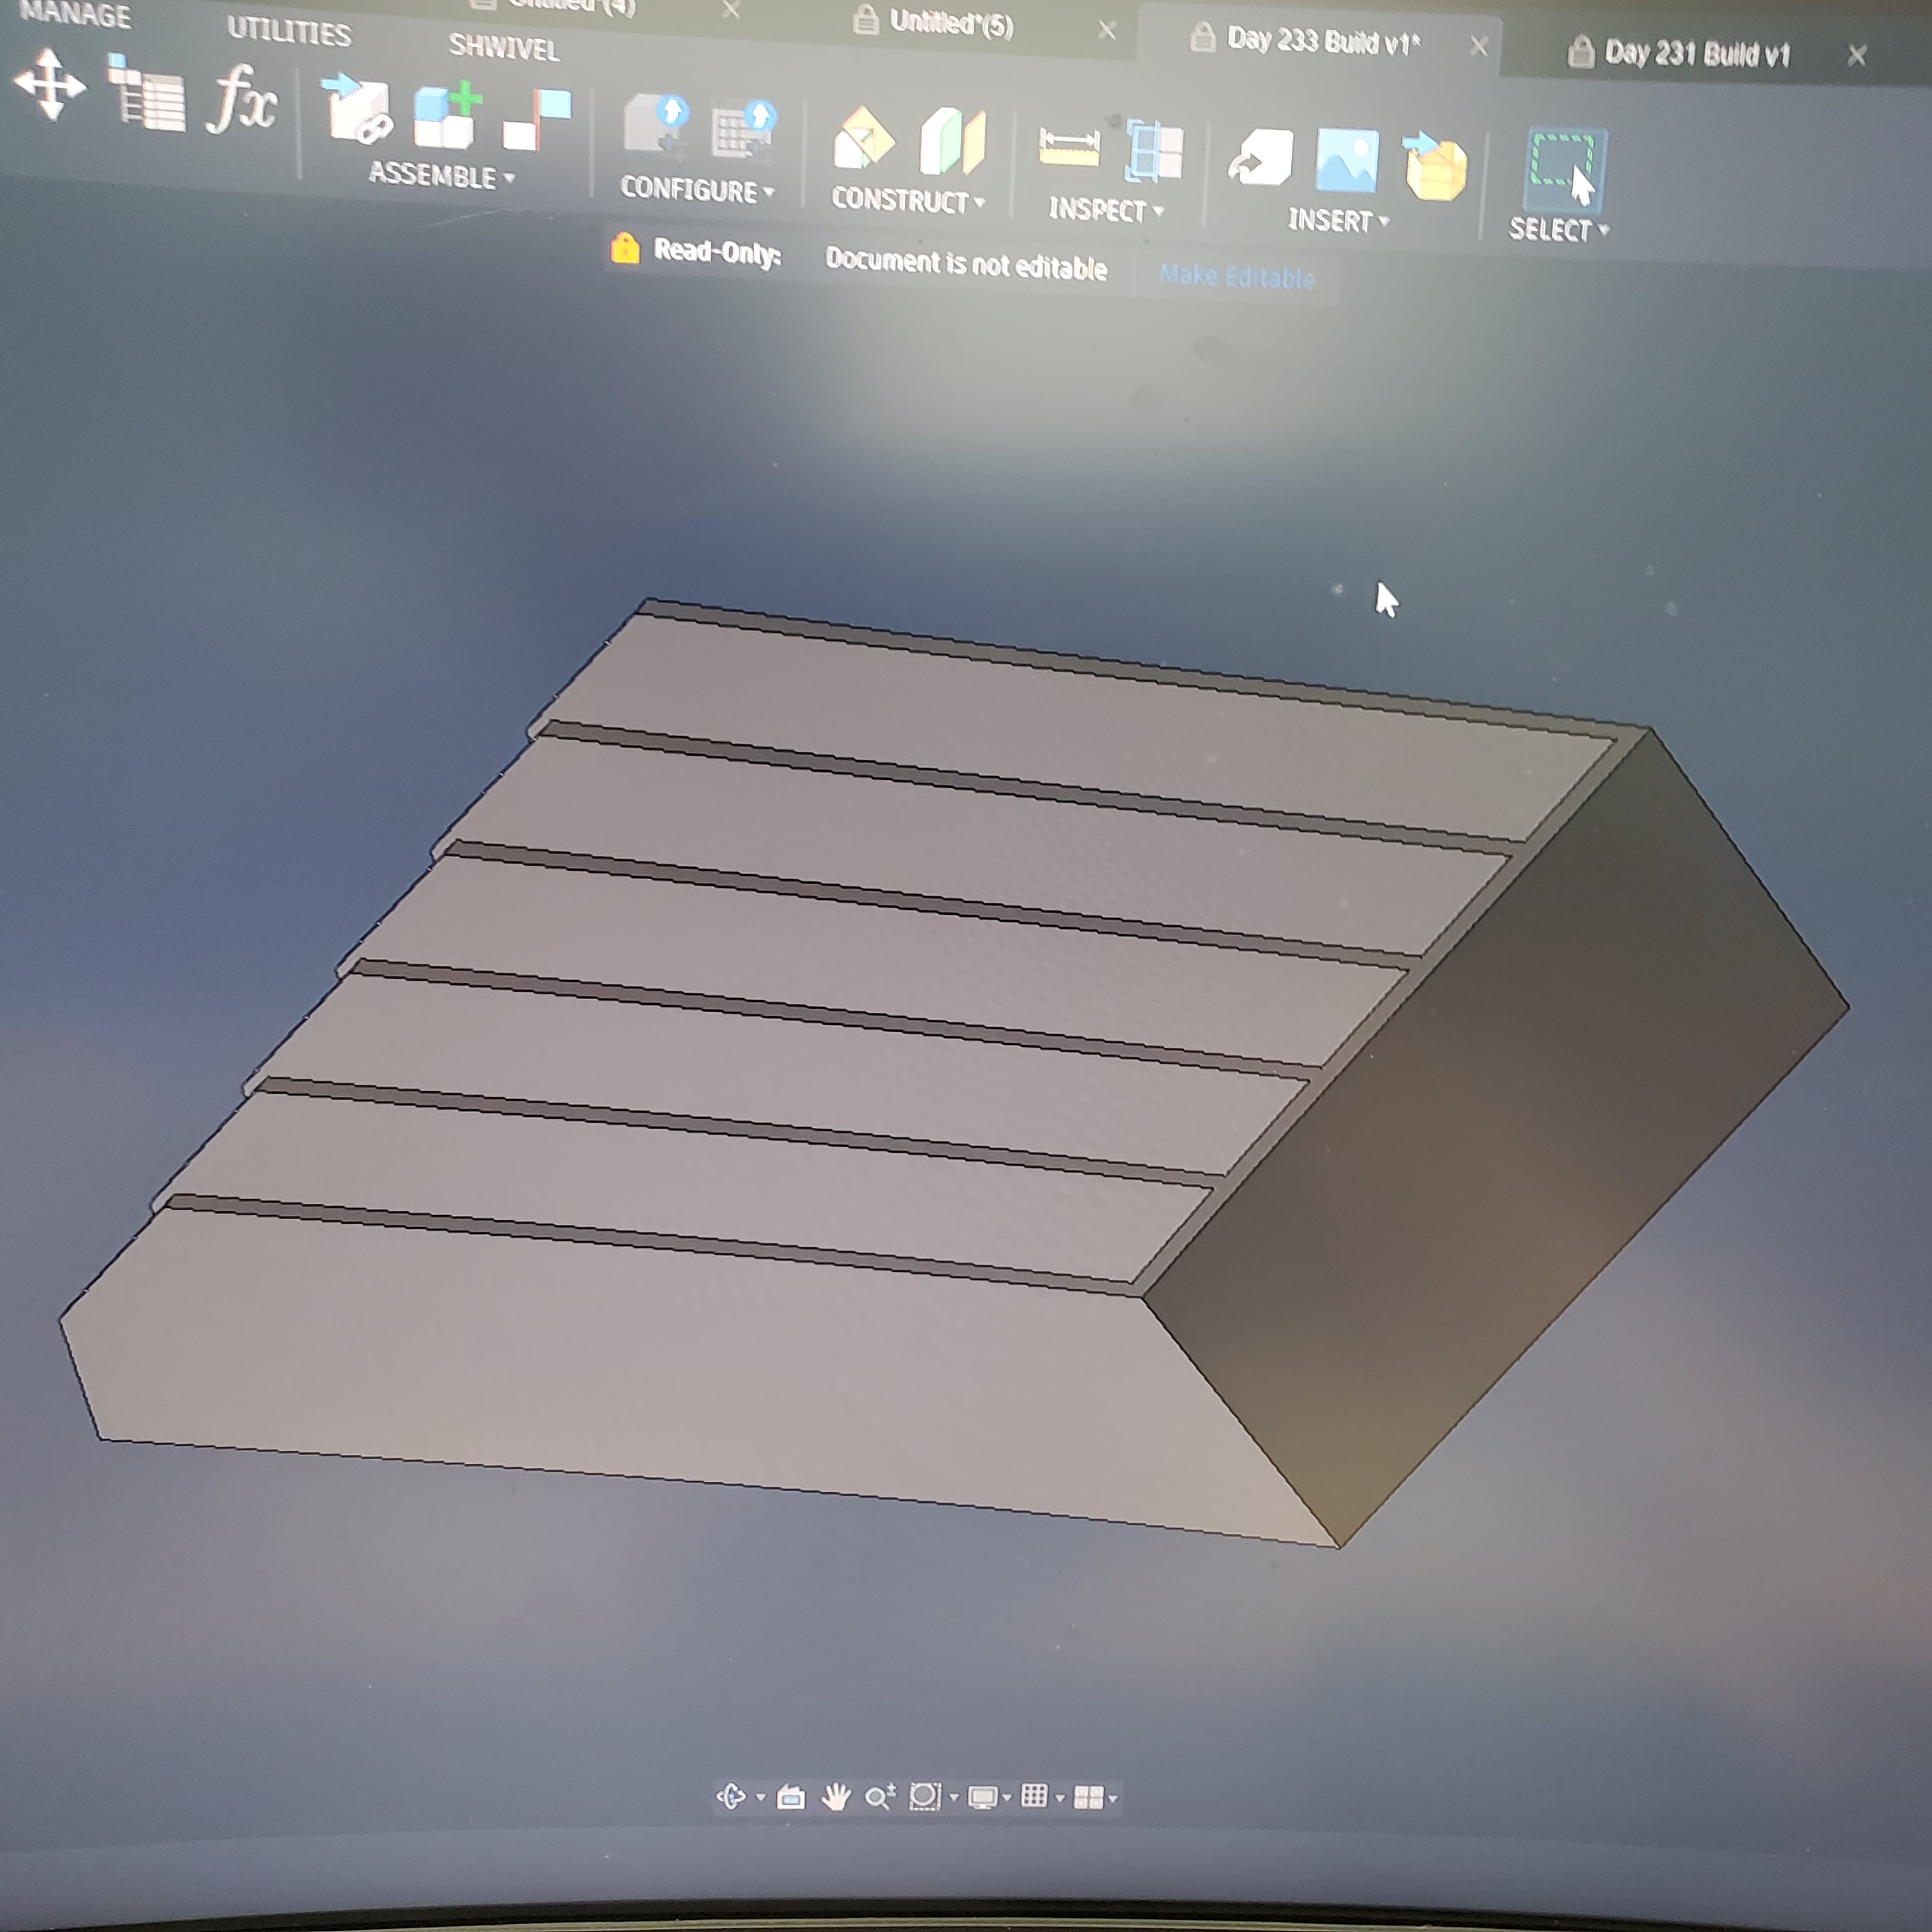Click the Zoom Window fit icon
The height and width of the screenshot is (1932, 1932).
[925, 1797]
